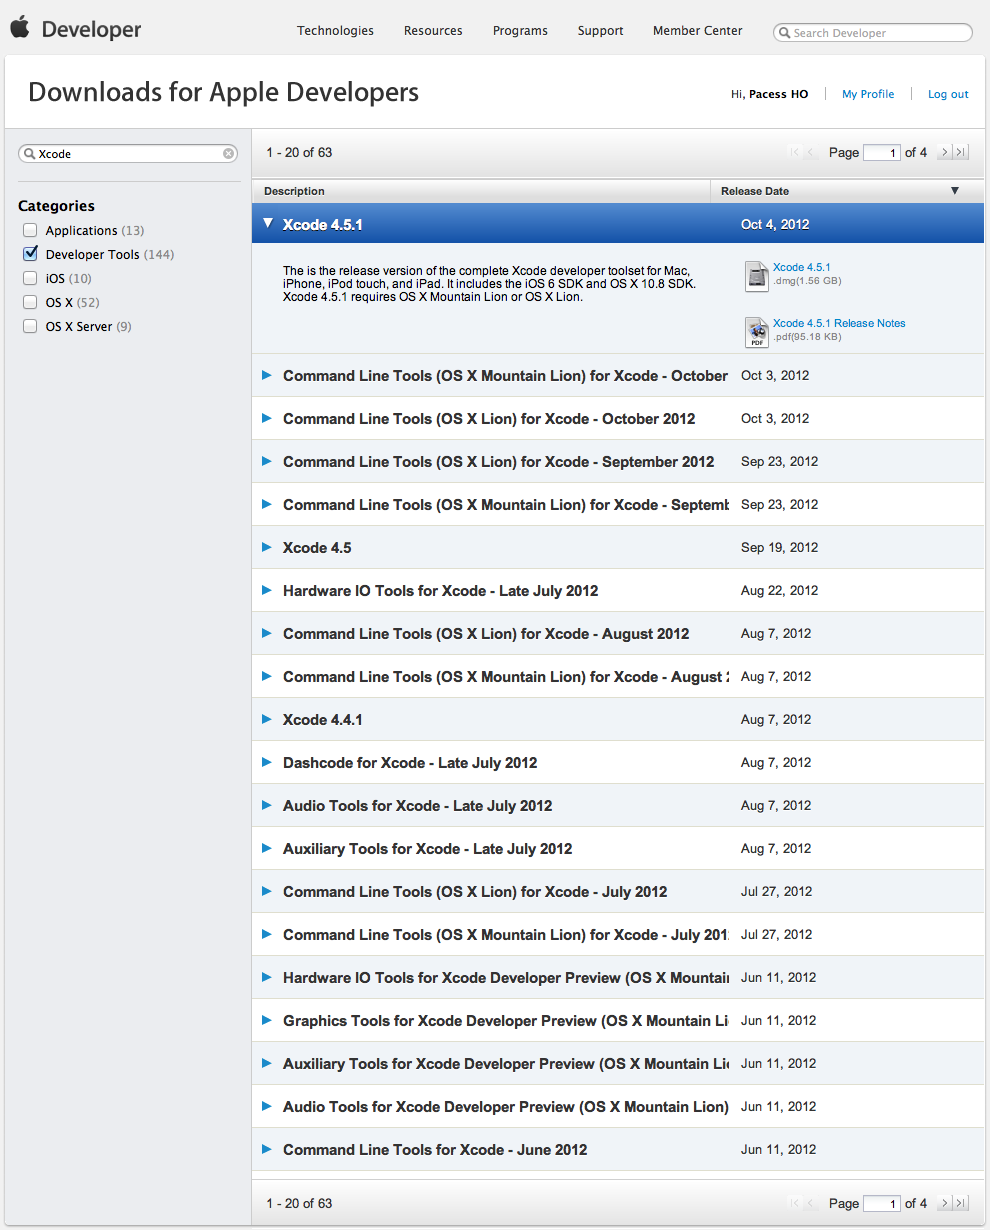The width and height of the screenshot is (990, 1230).
Task: Uncheck the Developer Tools category
Action: (x=30, y=254)
